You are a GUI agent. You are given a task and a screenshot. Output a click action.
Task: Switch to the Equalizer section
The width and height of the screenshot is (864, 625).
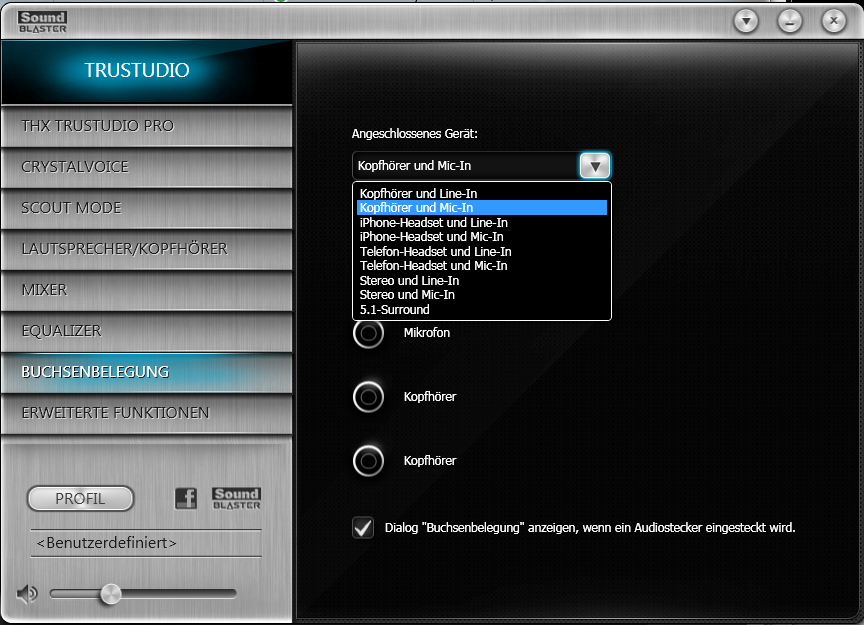coord(147,331)
